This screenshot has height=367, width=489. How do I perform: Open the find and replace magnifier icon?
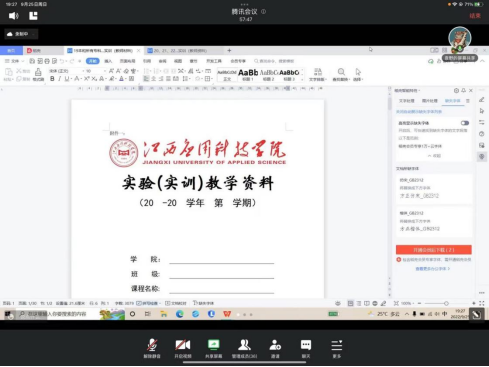pyautogui.click(x=341, y=74)
